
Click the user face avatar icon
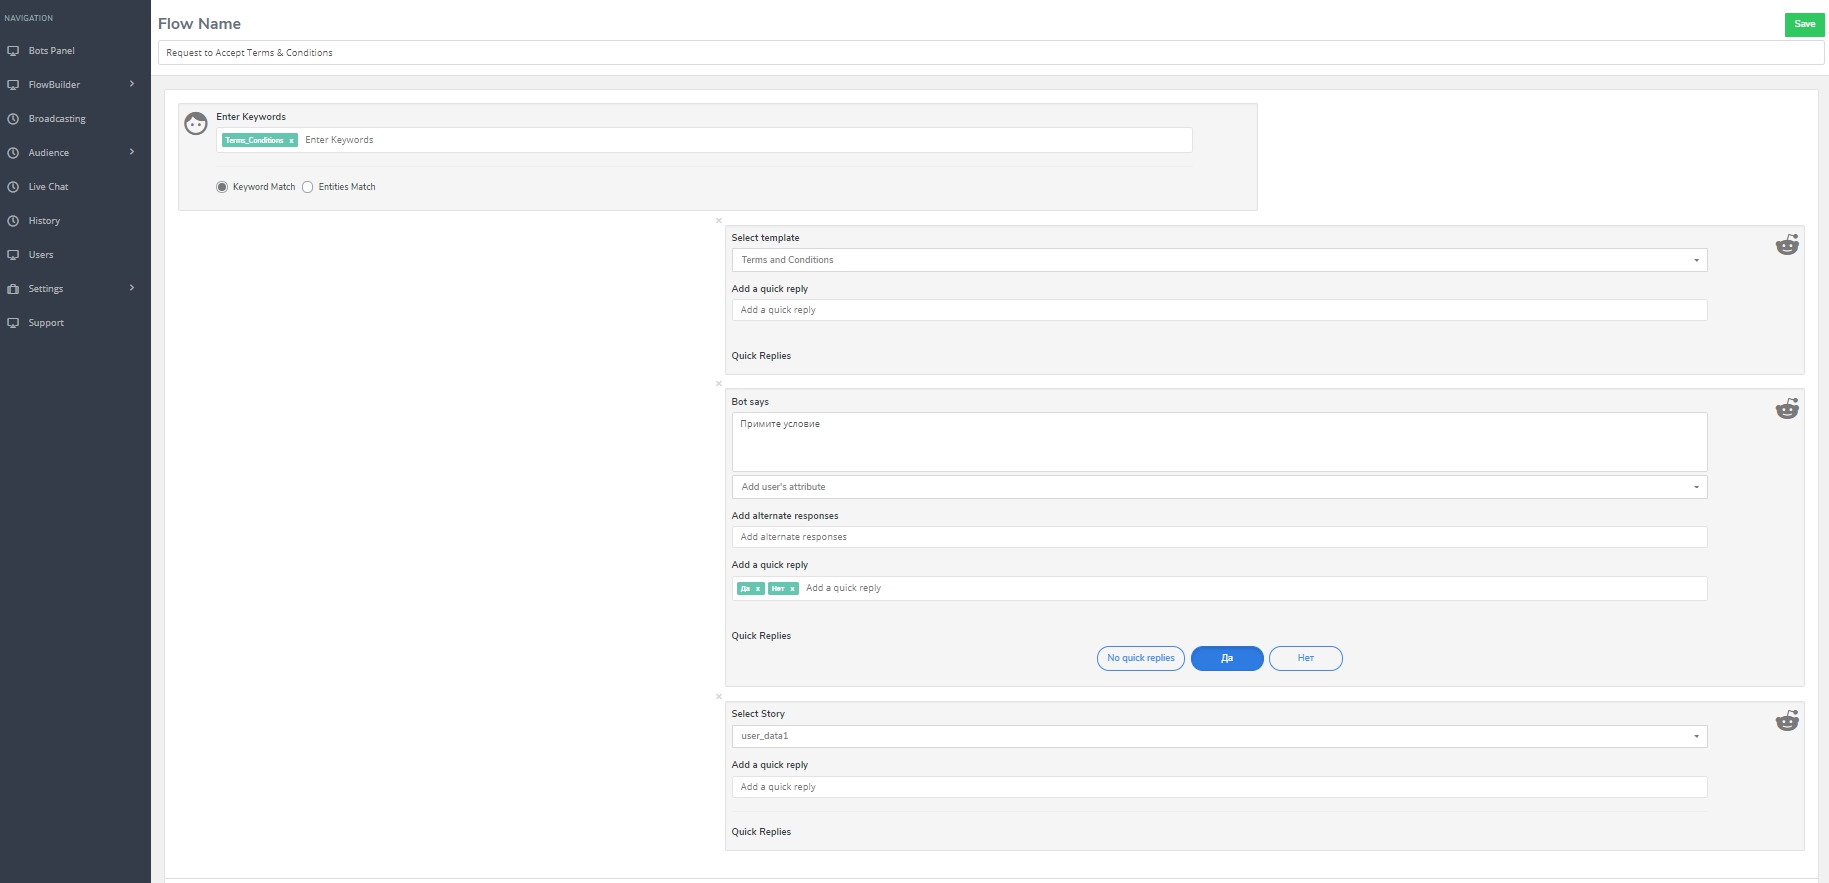(196, 124)
